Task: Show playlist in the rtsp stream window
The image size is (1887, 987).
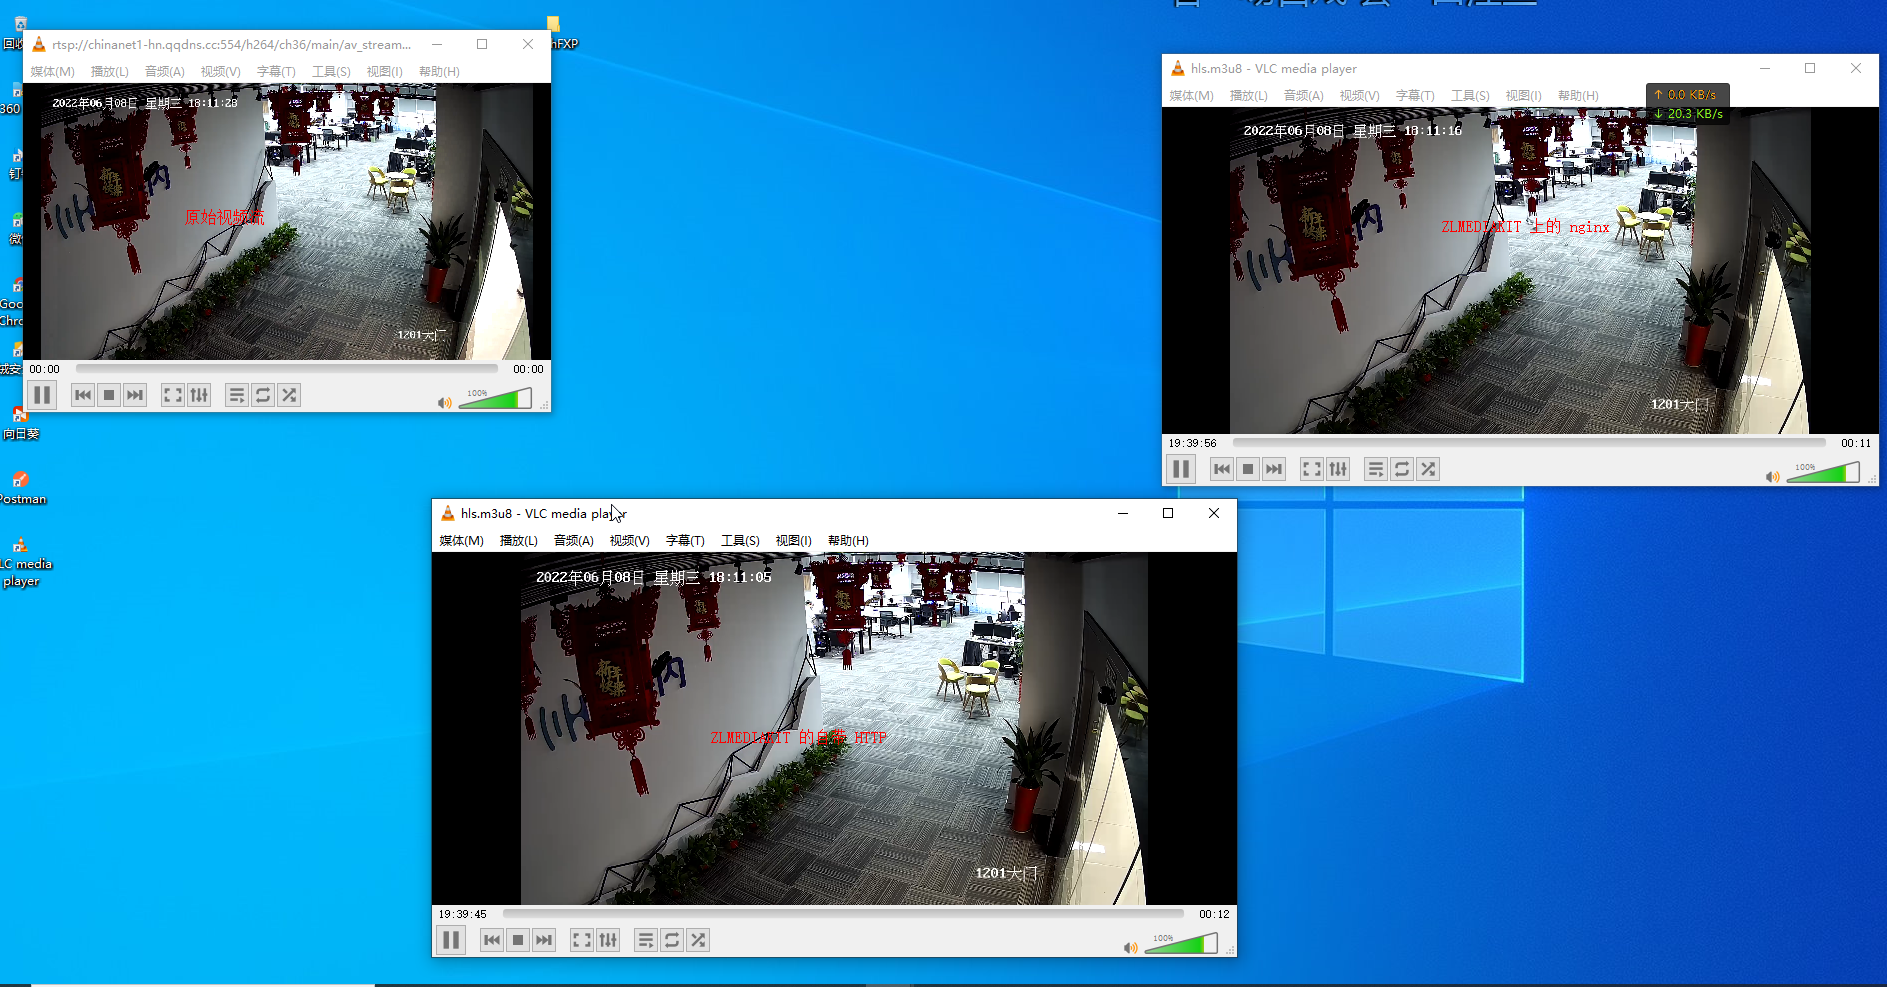Action: pos(237,395)
